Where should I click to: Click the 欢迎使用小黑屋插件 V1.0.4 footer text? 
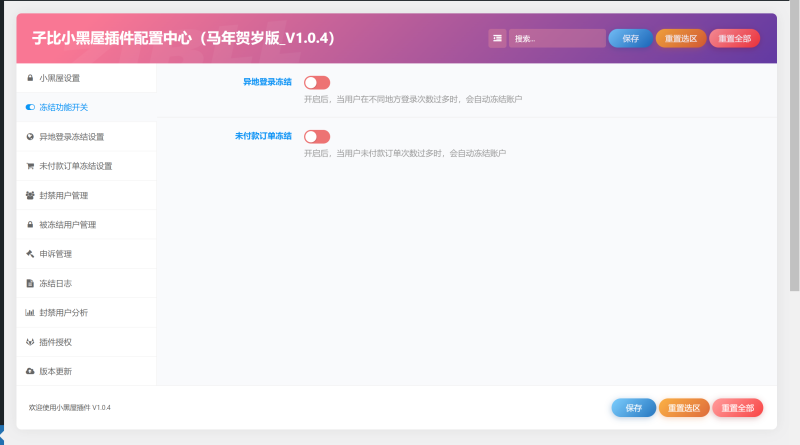click(x=69, y=407)
